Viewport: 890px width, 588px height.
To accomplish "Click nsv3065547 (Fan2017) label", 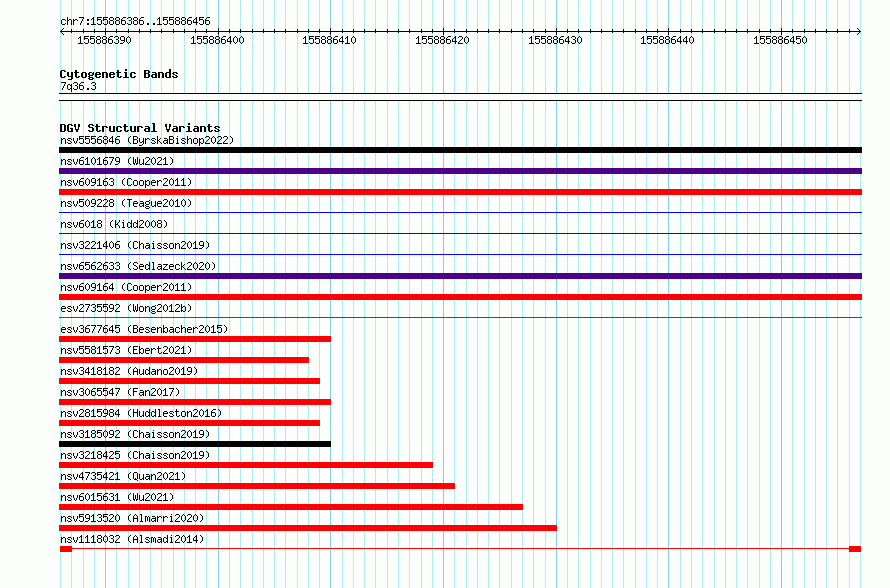I will [x=120, y=392].
